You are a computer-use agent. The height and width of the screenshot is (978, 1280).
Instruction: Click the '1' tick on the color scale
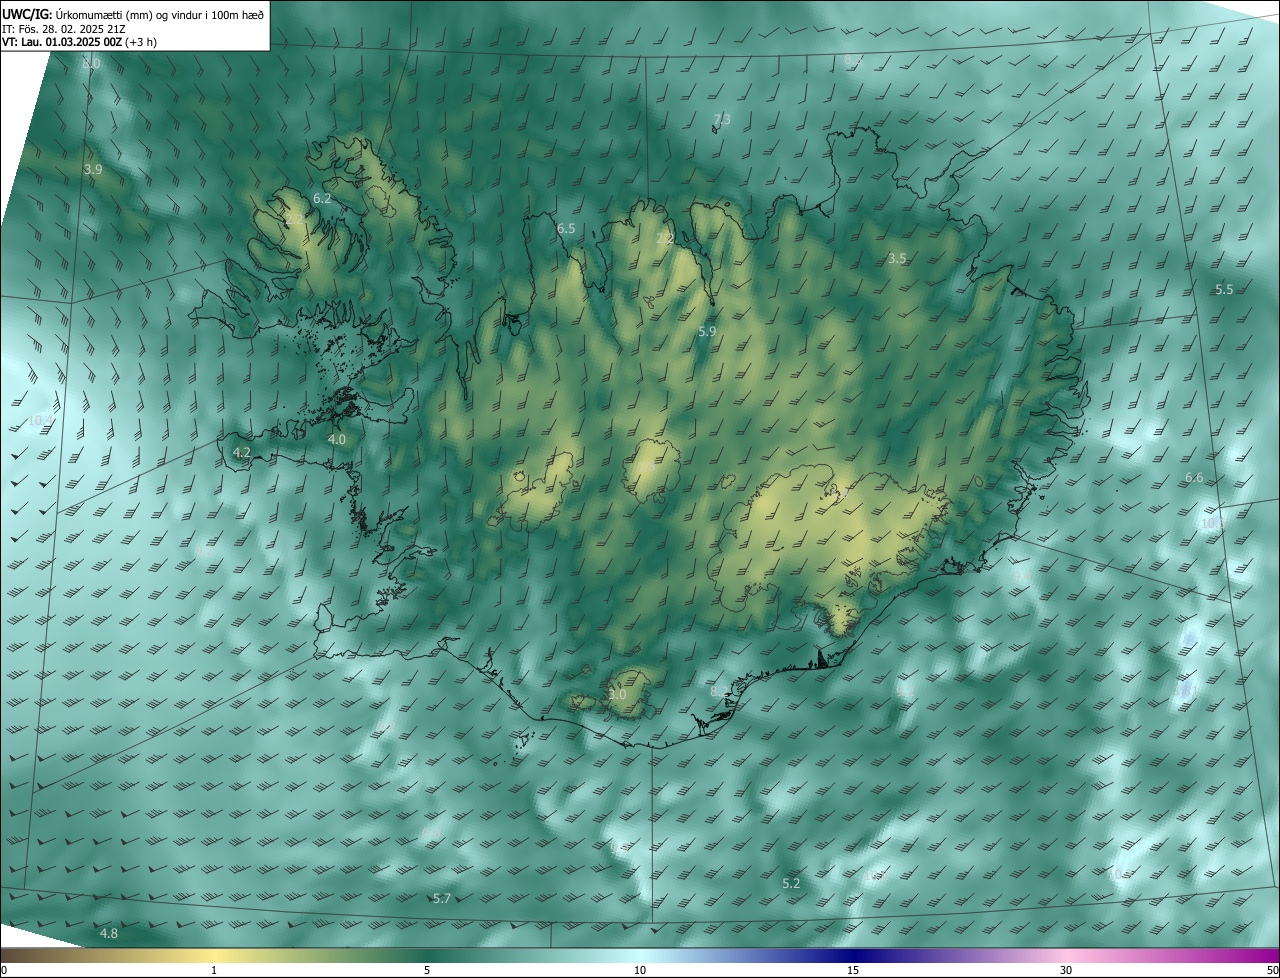214,970
